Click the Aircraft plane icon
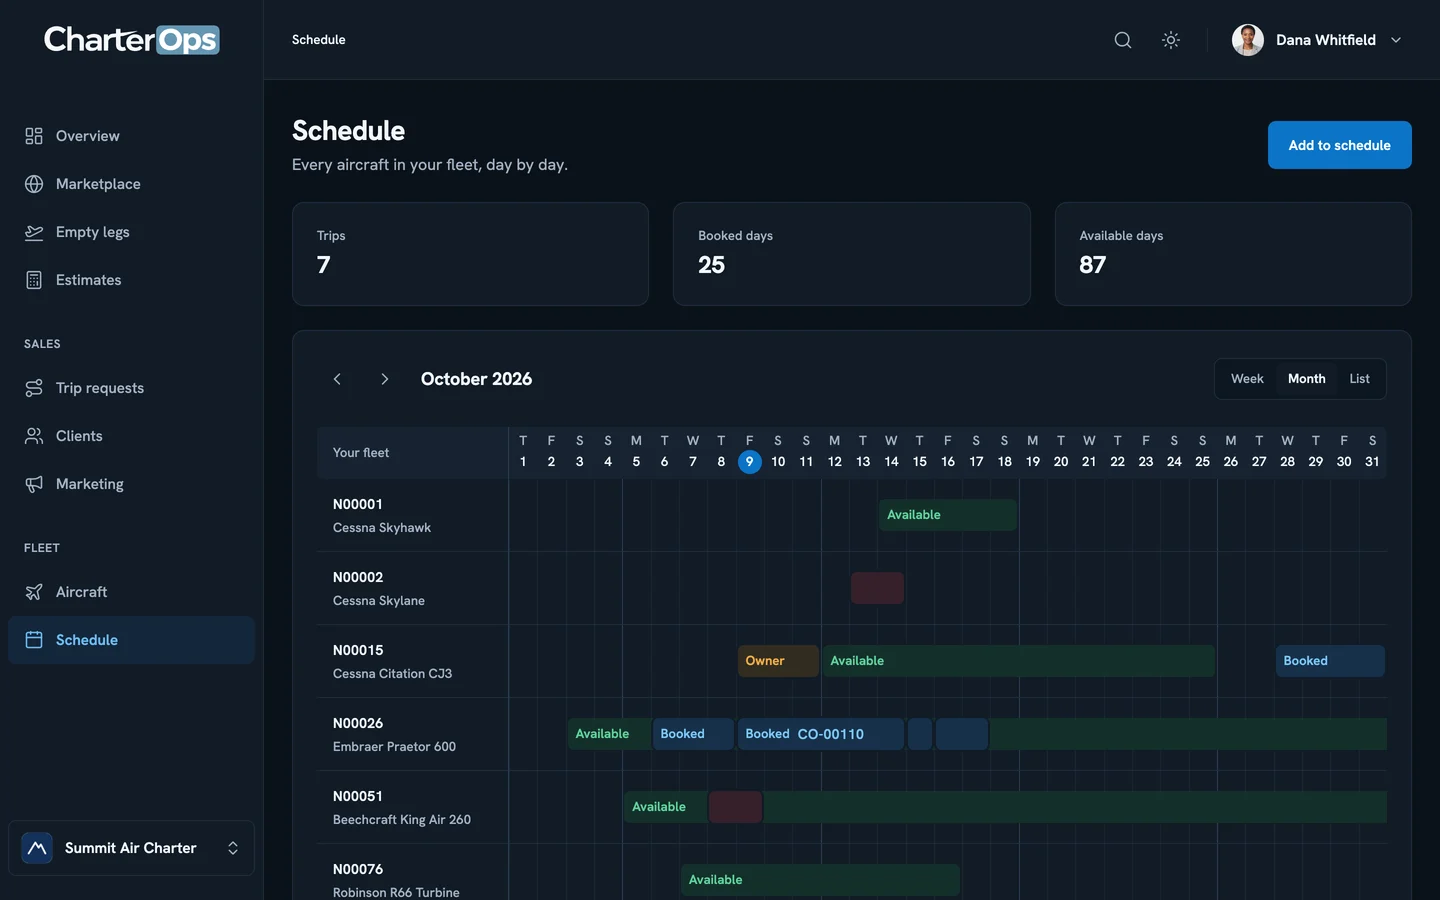Image resolution: width=1440 pixels, height=900 pixels. tap(34, 592)
